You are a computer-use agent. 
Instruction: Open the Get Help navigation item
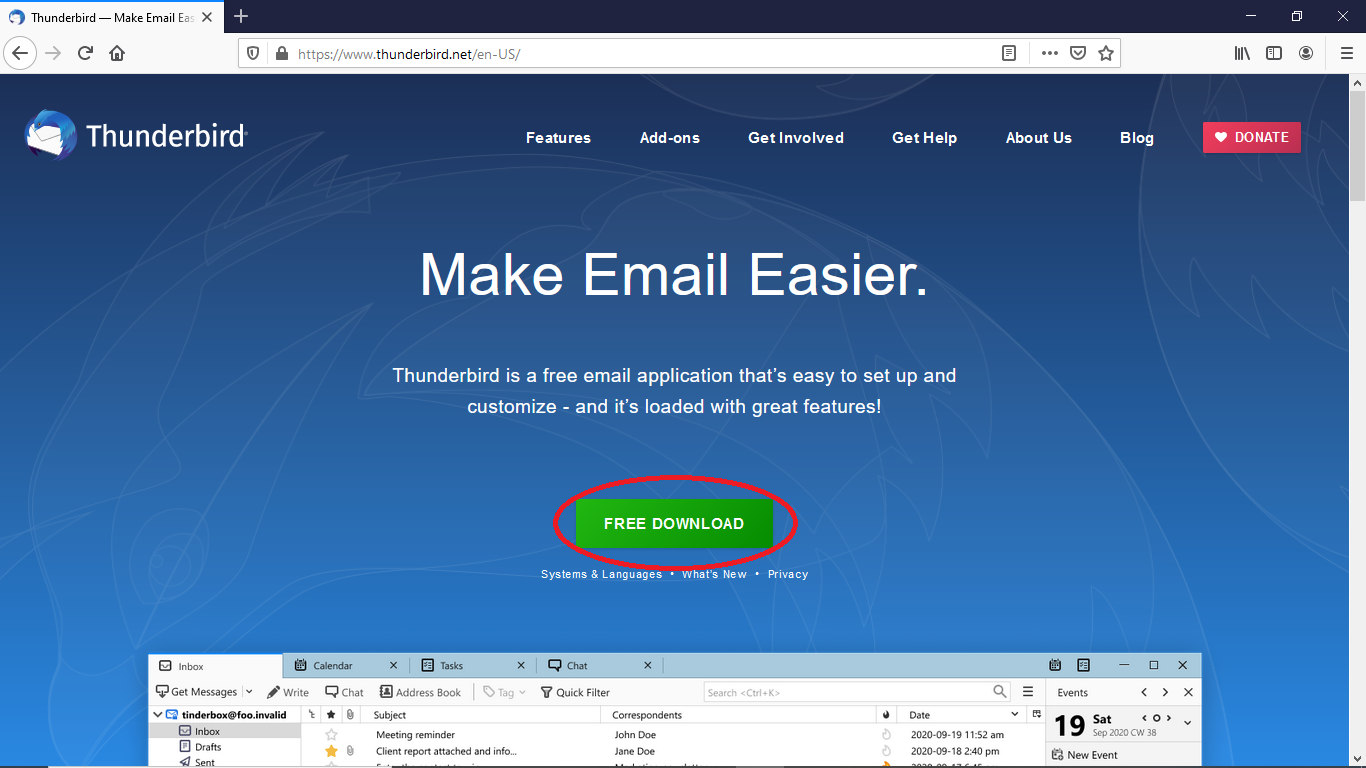pos(925,138)
